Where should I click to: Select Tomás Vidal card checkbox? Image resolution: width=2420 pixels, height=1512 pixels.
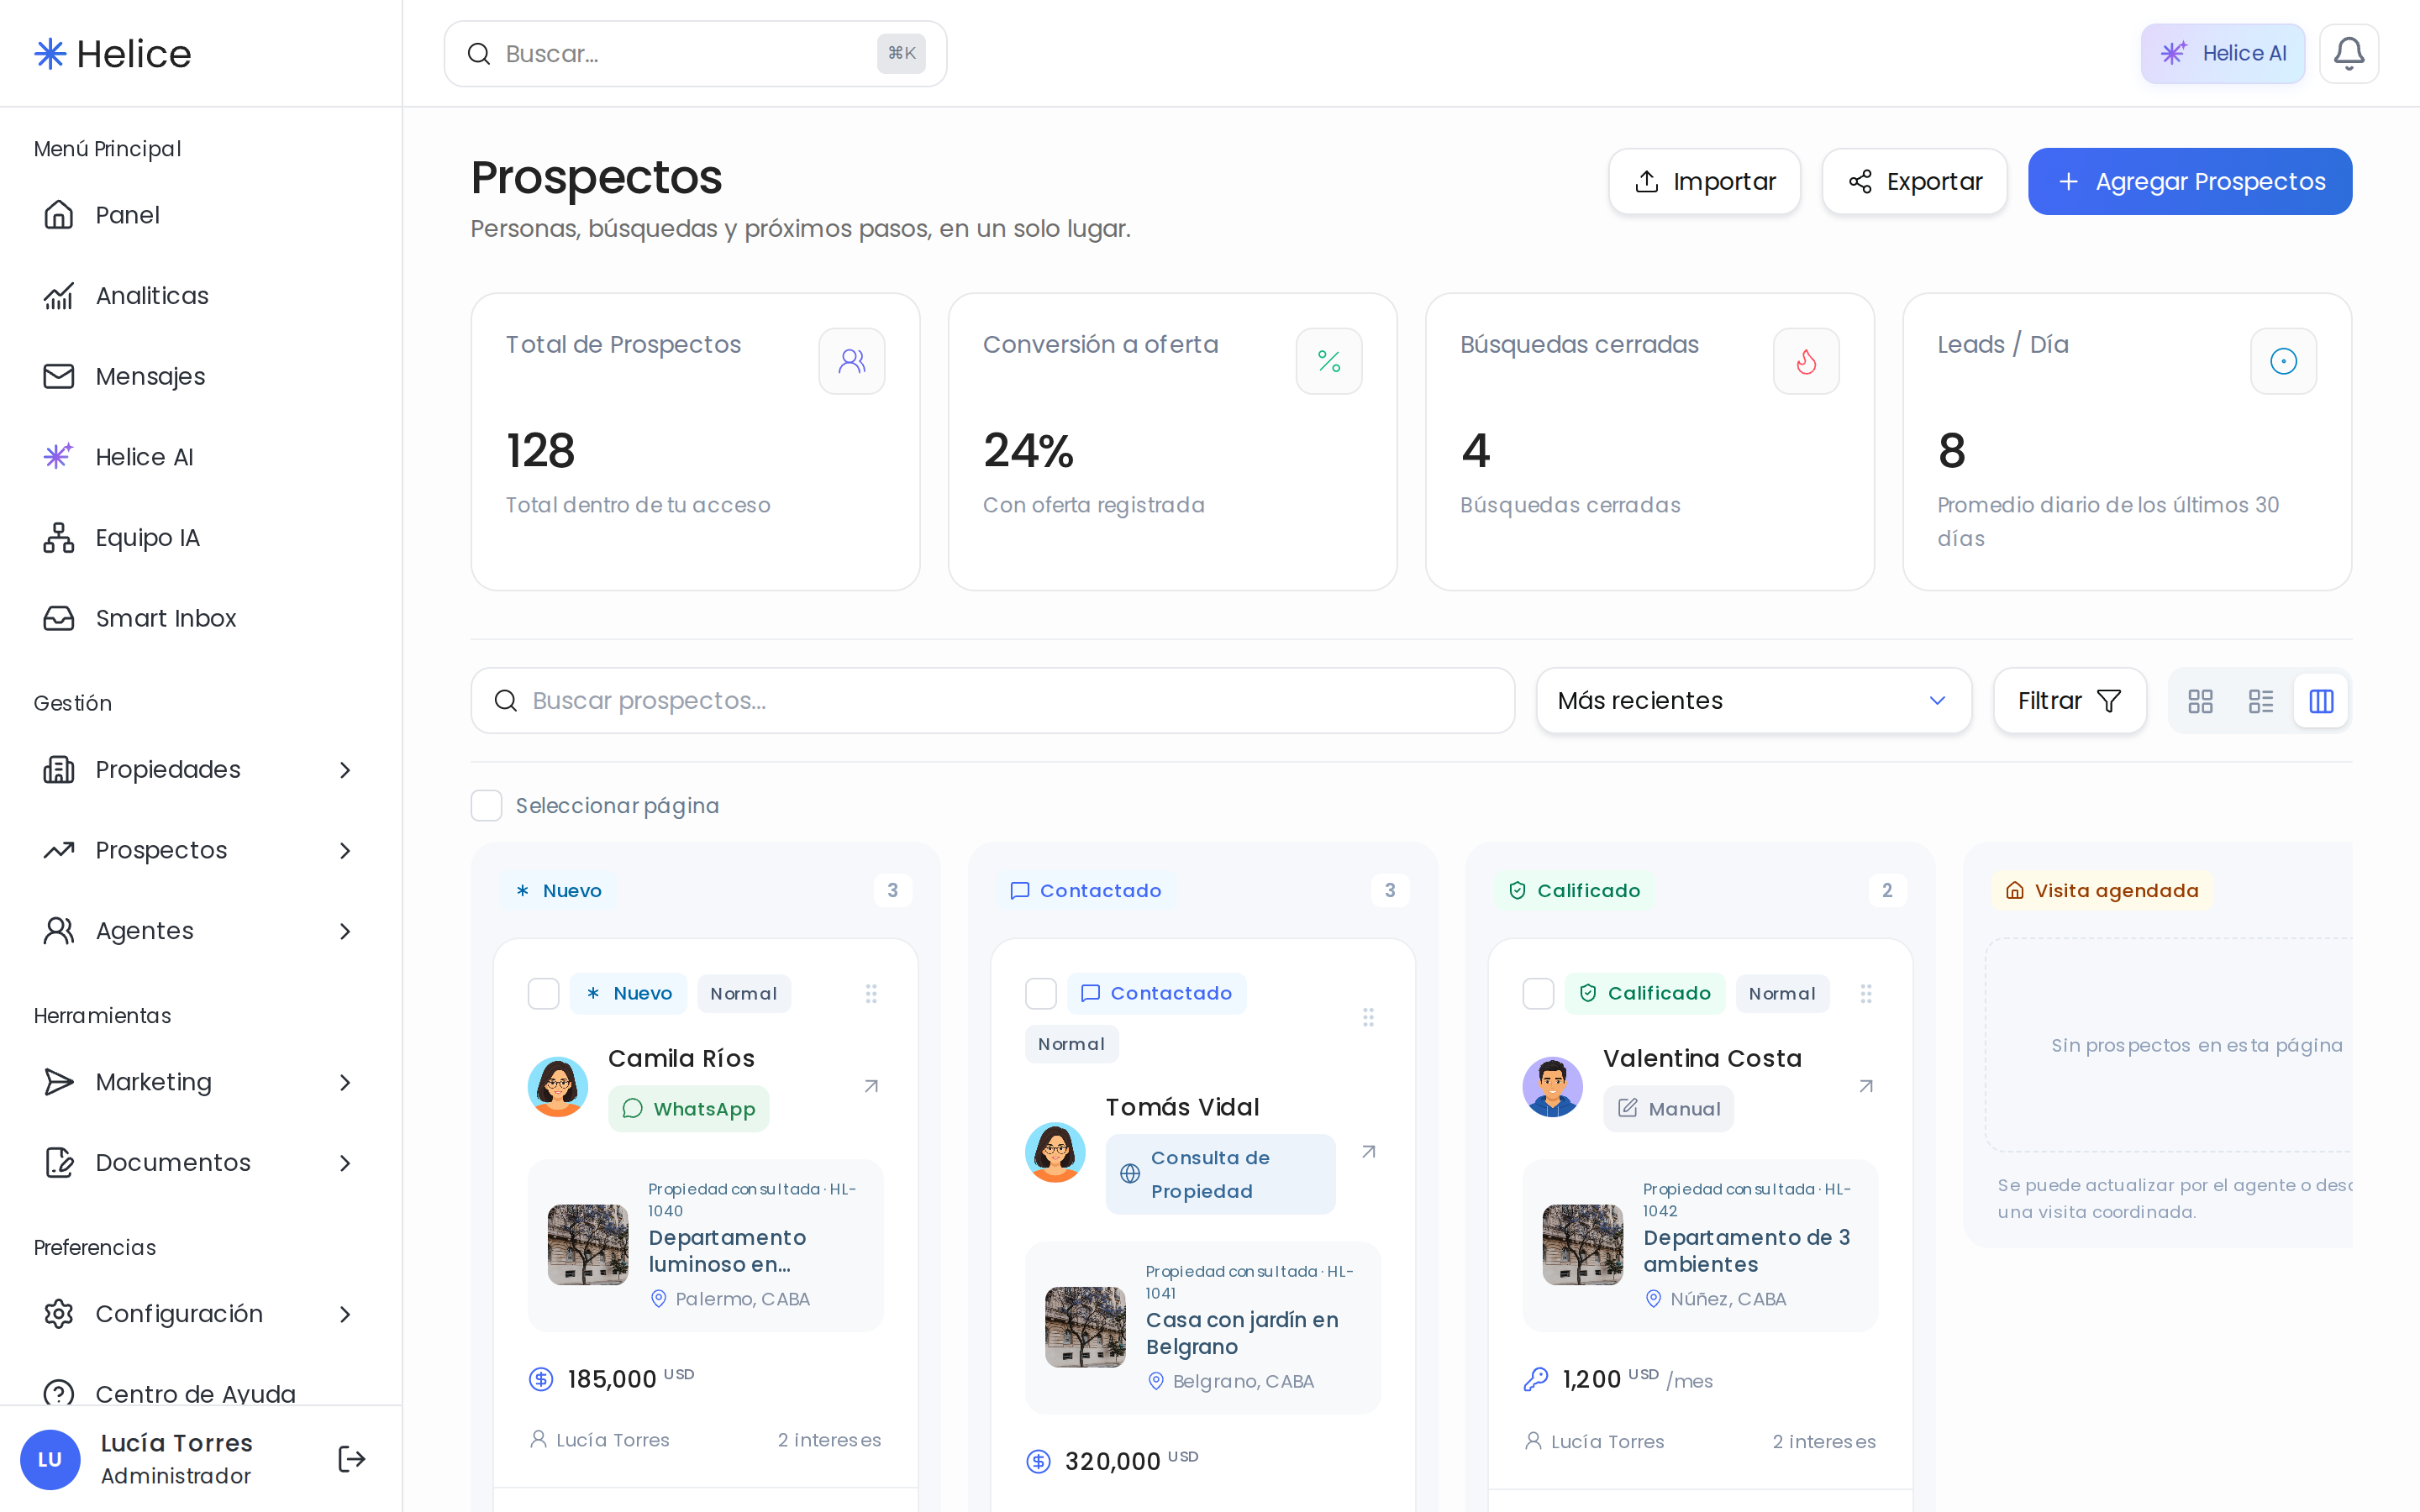click(x=1041, y=993)
